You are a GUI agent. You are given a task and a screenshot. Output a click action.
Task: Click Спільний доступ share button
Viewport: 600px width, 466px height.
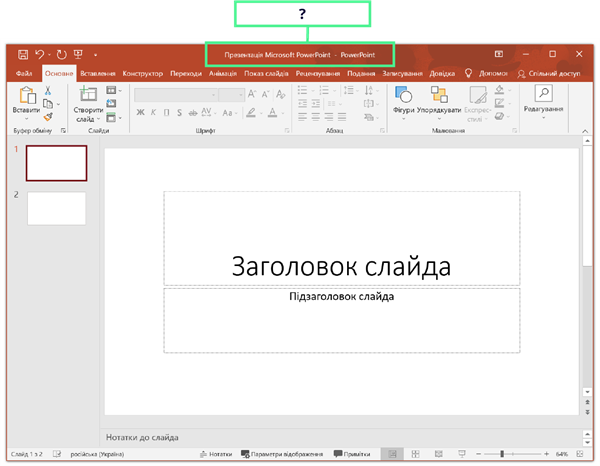[549, 73]
